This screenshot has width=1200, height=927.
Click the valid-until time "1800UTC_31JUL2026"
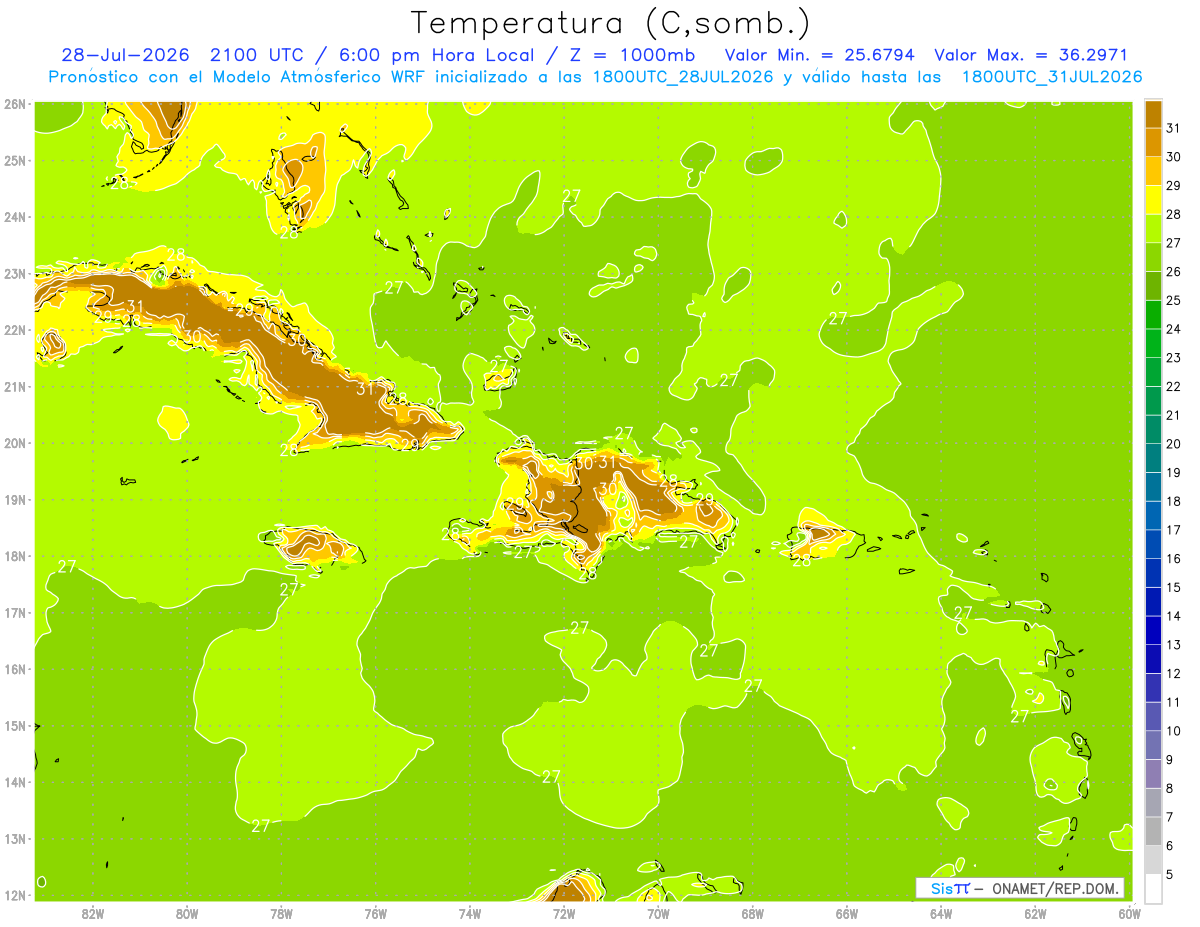coord(1052,77)
